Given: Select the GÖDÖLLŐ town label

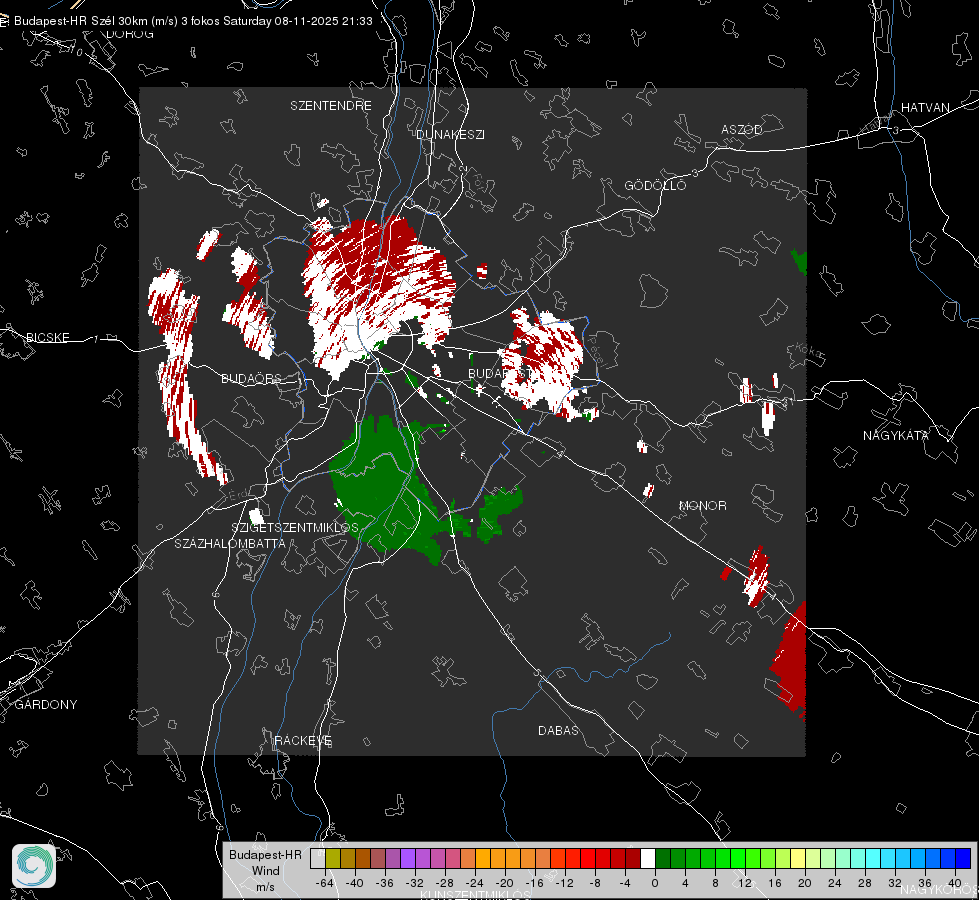Looking at the screenshot, I should [x=655, y=185].
